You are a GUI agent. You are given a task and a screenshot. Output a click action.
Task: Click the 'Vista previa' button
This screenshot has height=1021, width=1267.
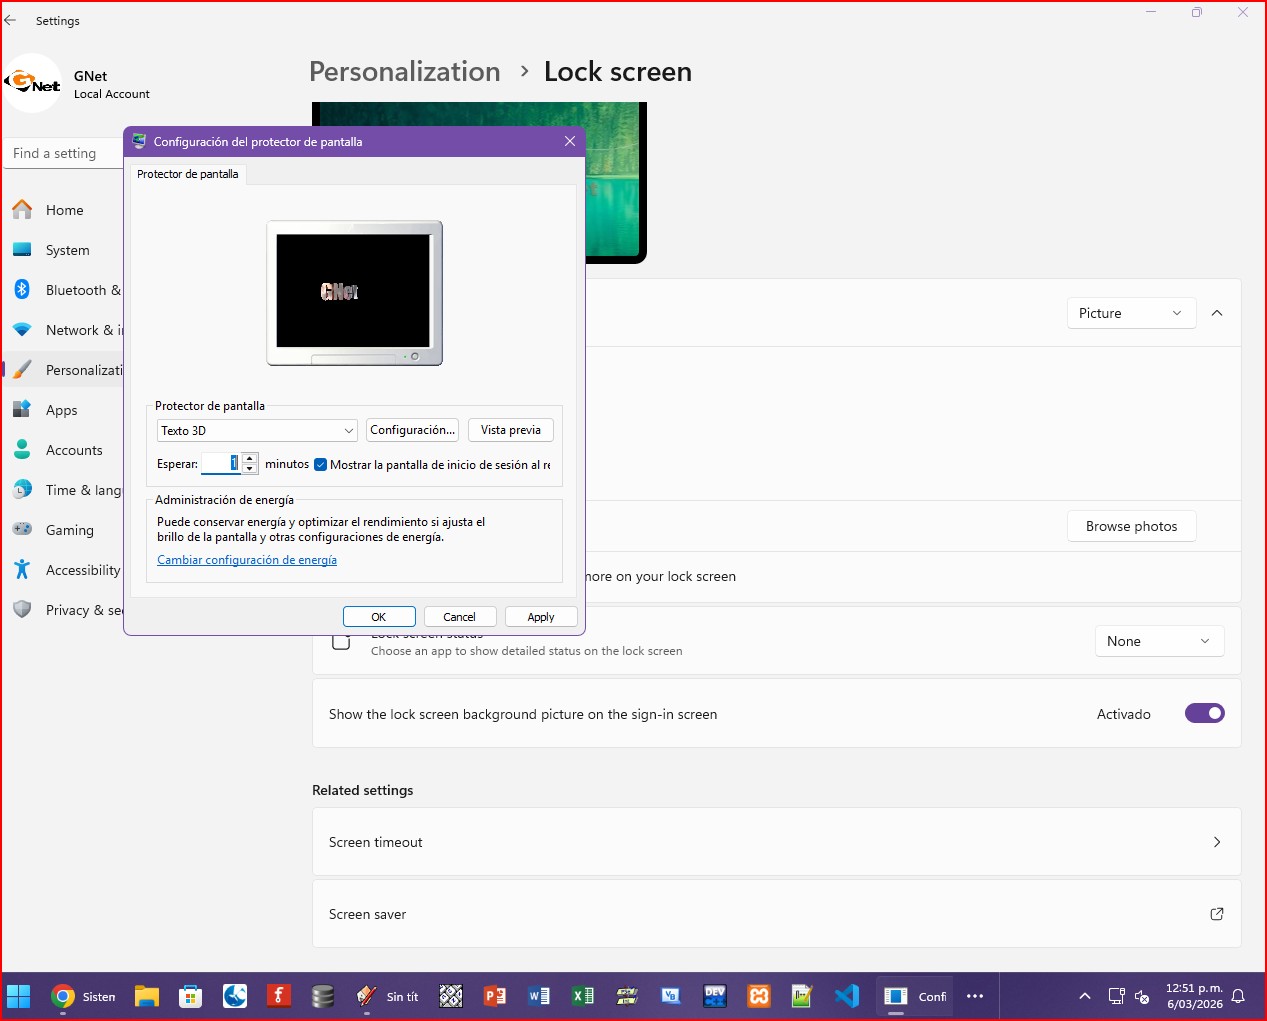(510, 430)
